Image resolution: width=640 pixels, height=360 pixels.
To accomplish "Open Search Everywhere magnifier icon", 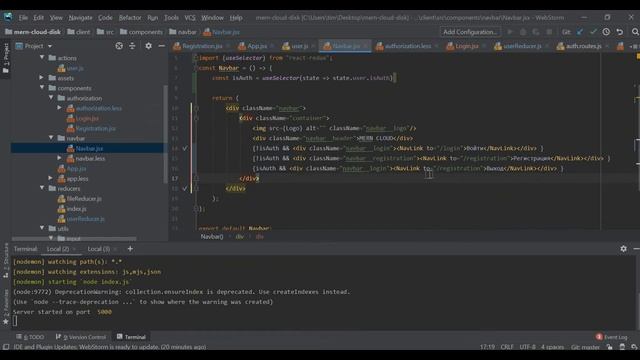I will click(x=635, y=32).
